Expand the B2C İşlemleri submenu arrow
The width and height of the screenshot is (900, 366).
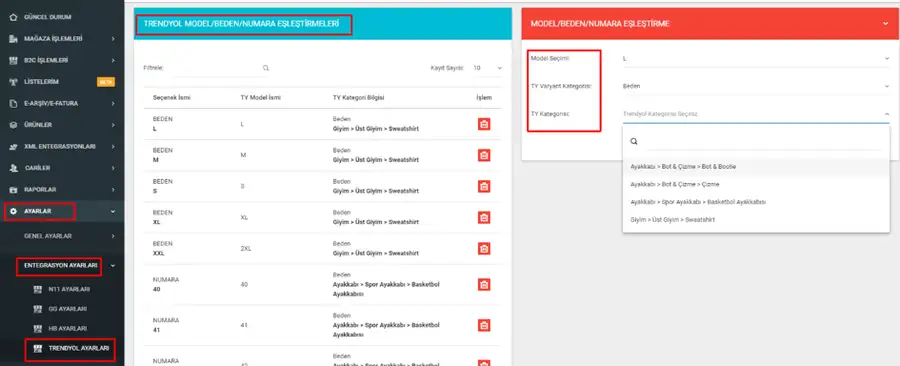113,60
